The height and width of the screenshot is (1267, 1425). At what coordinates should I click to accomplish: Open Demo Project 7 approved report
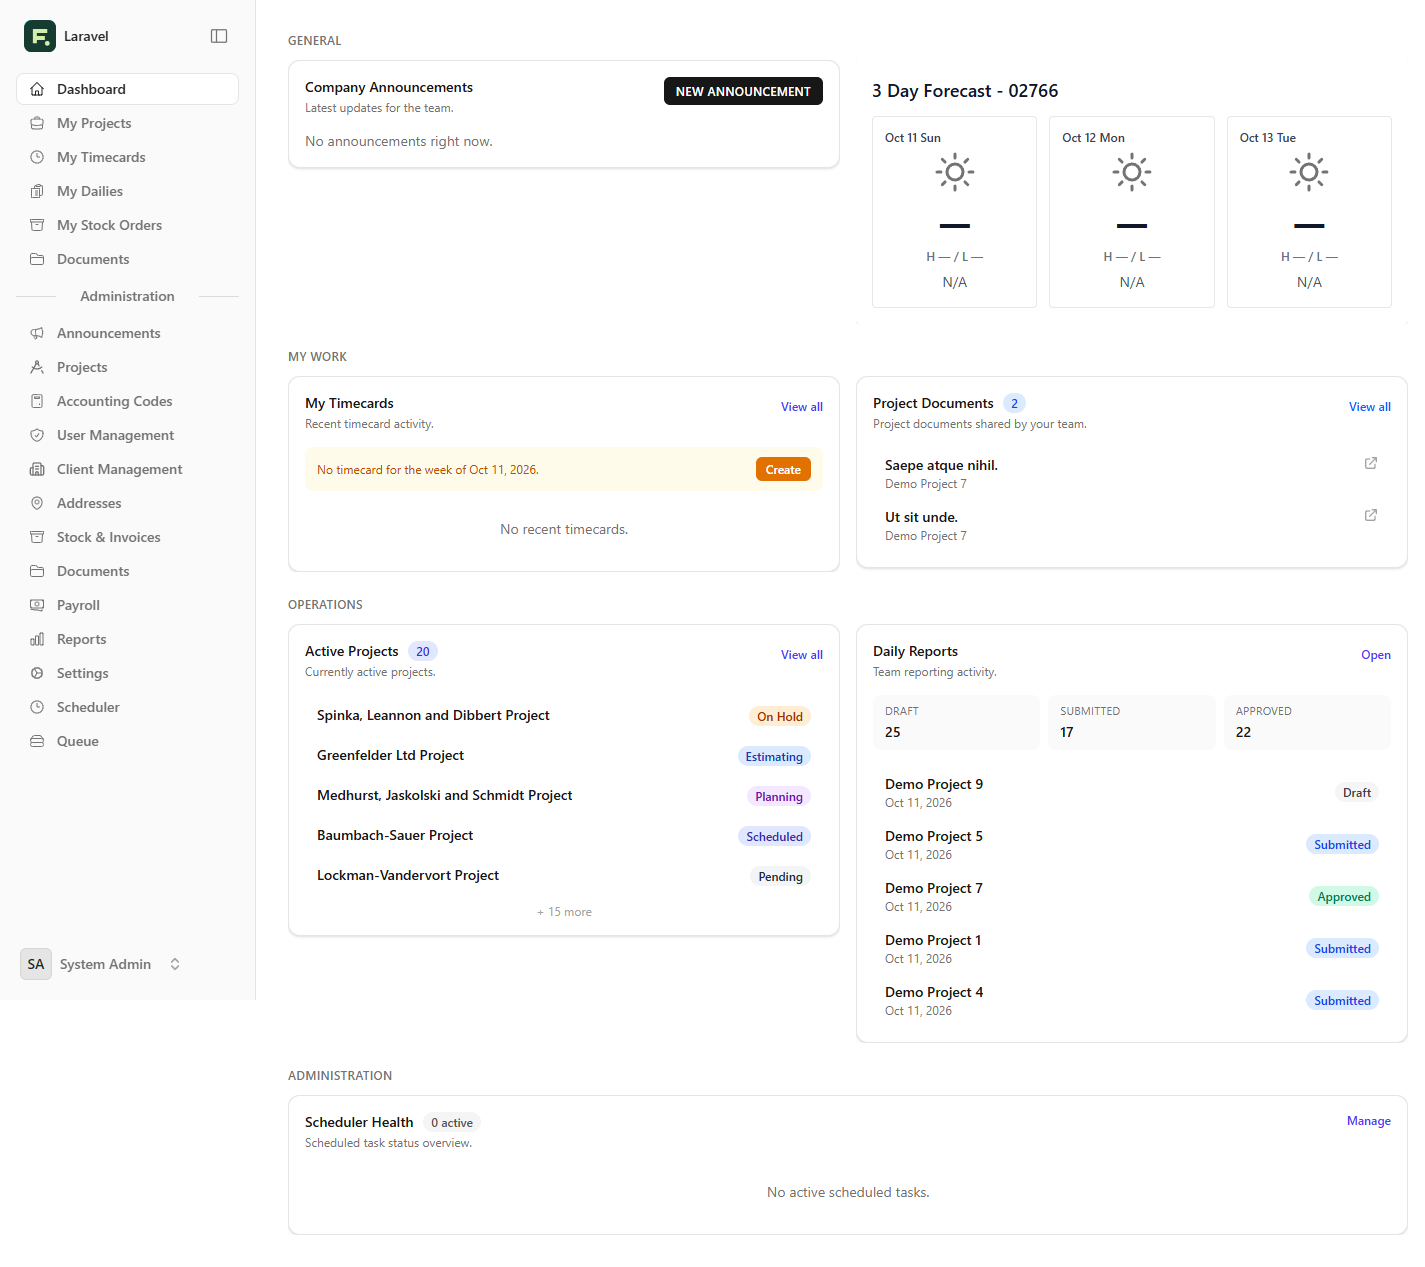(1132, 897)
